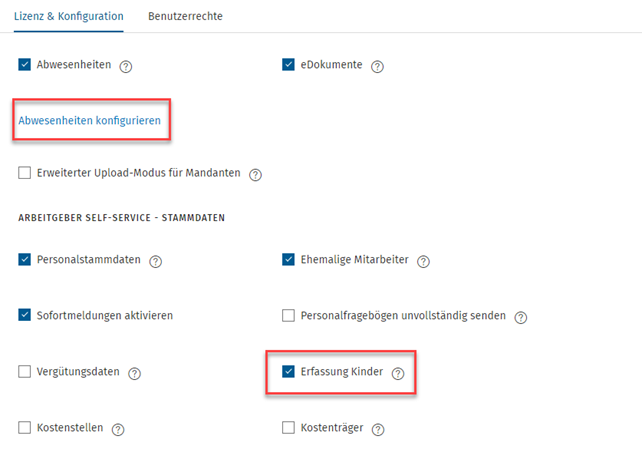Screen dimensions: 642x449
Task: Tick Personalfragebögen unvollständig senden checkbox
Action: coord(288,315)
